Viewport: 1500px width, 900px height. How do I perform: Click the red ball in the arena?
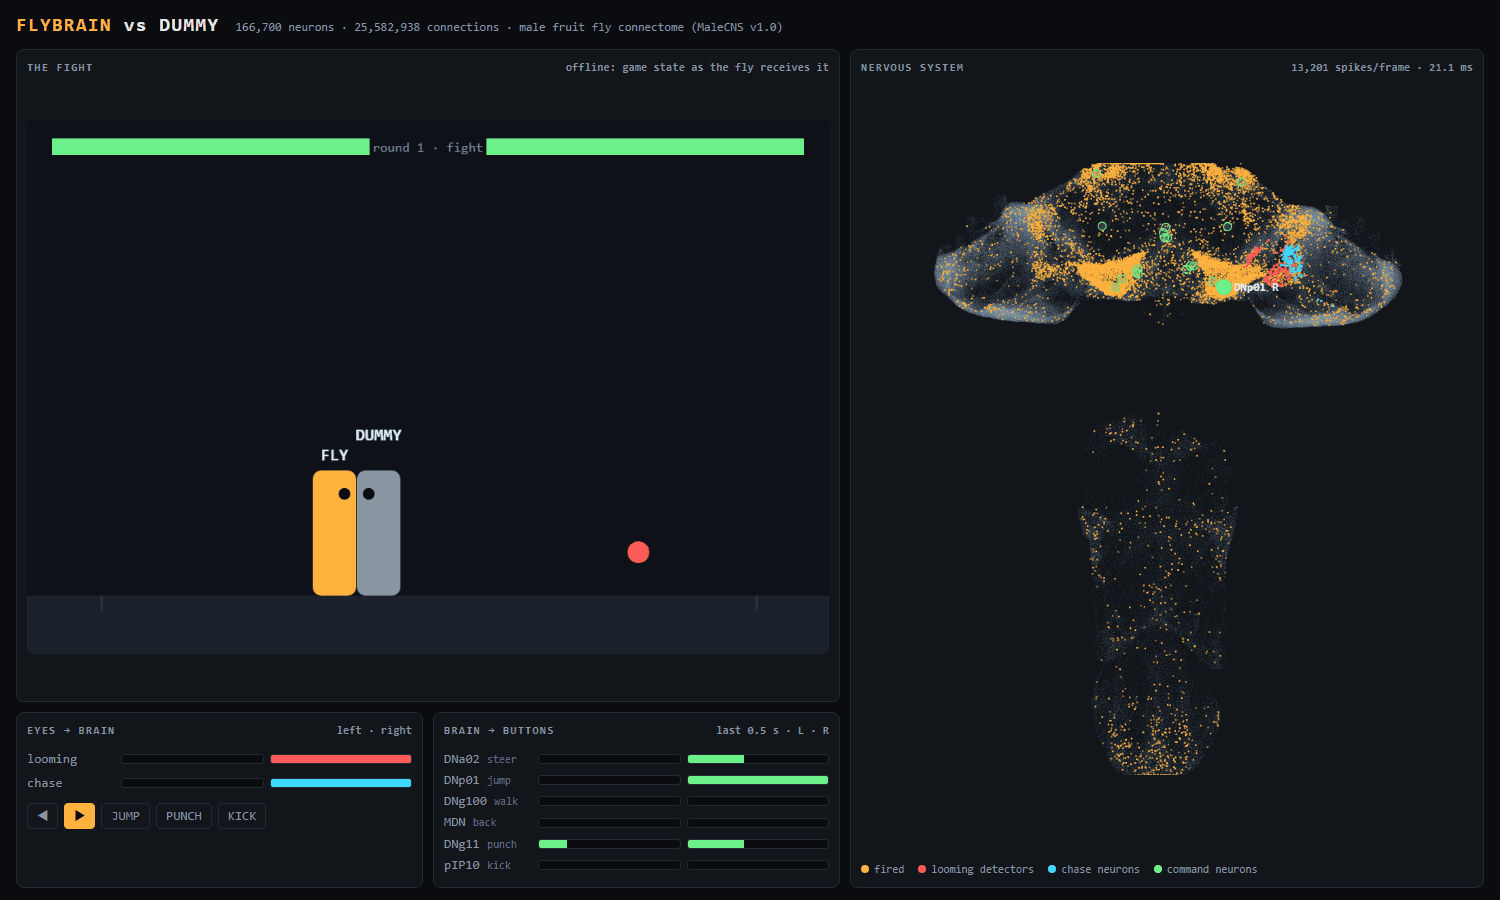tap(638, 552)
